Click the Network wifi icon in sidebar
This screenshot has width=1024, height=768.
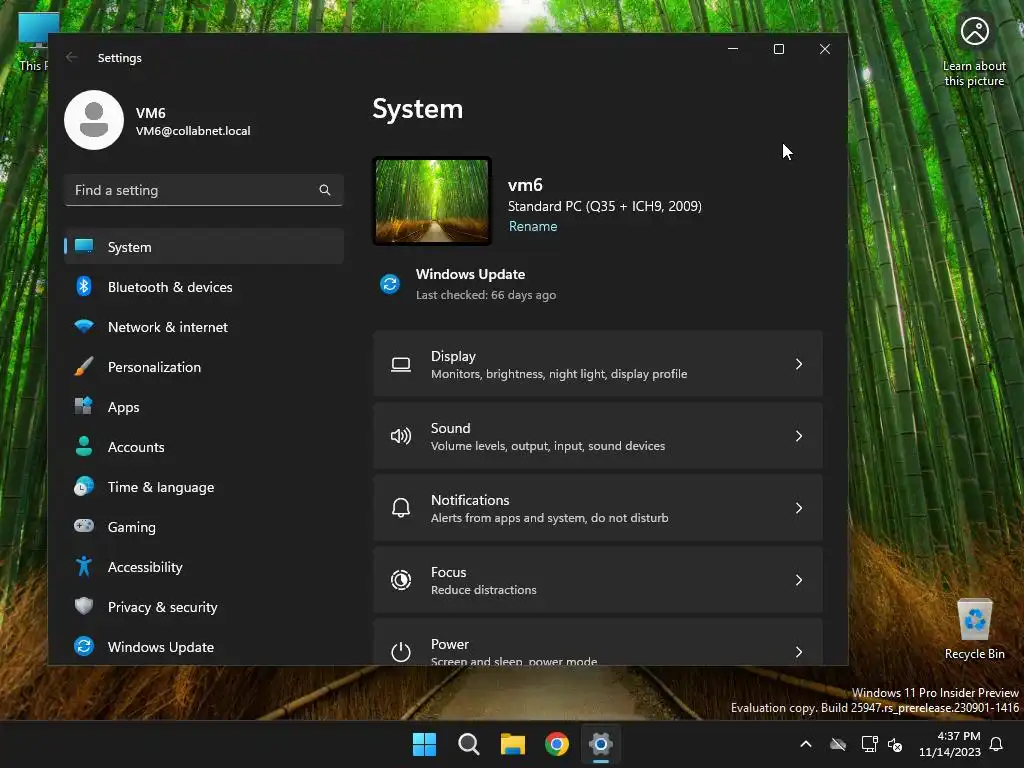coord(84,326)
